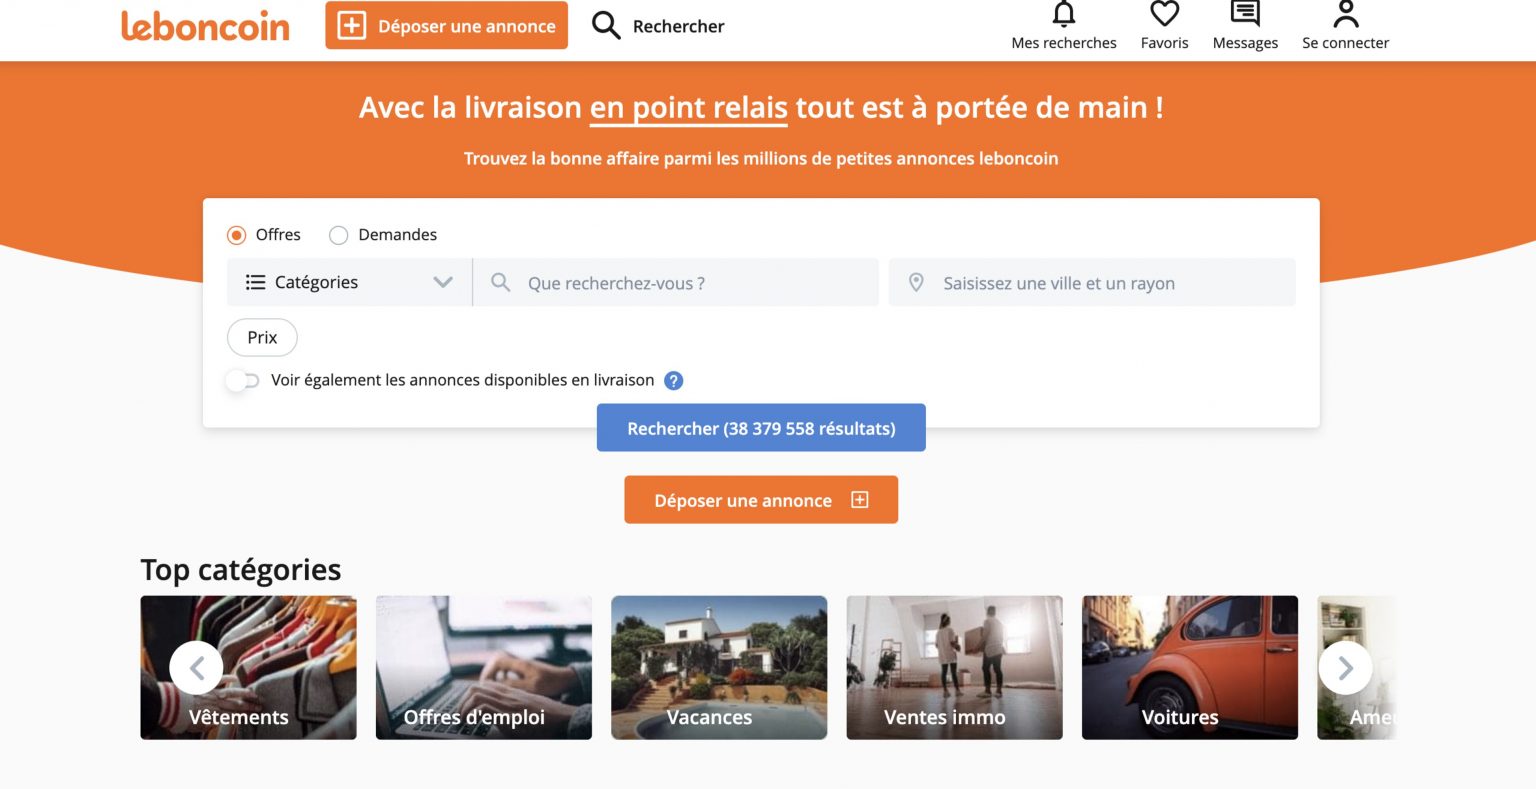
Task: Open the Prix filter
Action: tap(262, 337)
